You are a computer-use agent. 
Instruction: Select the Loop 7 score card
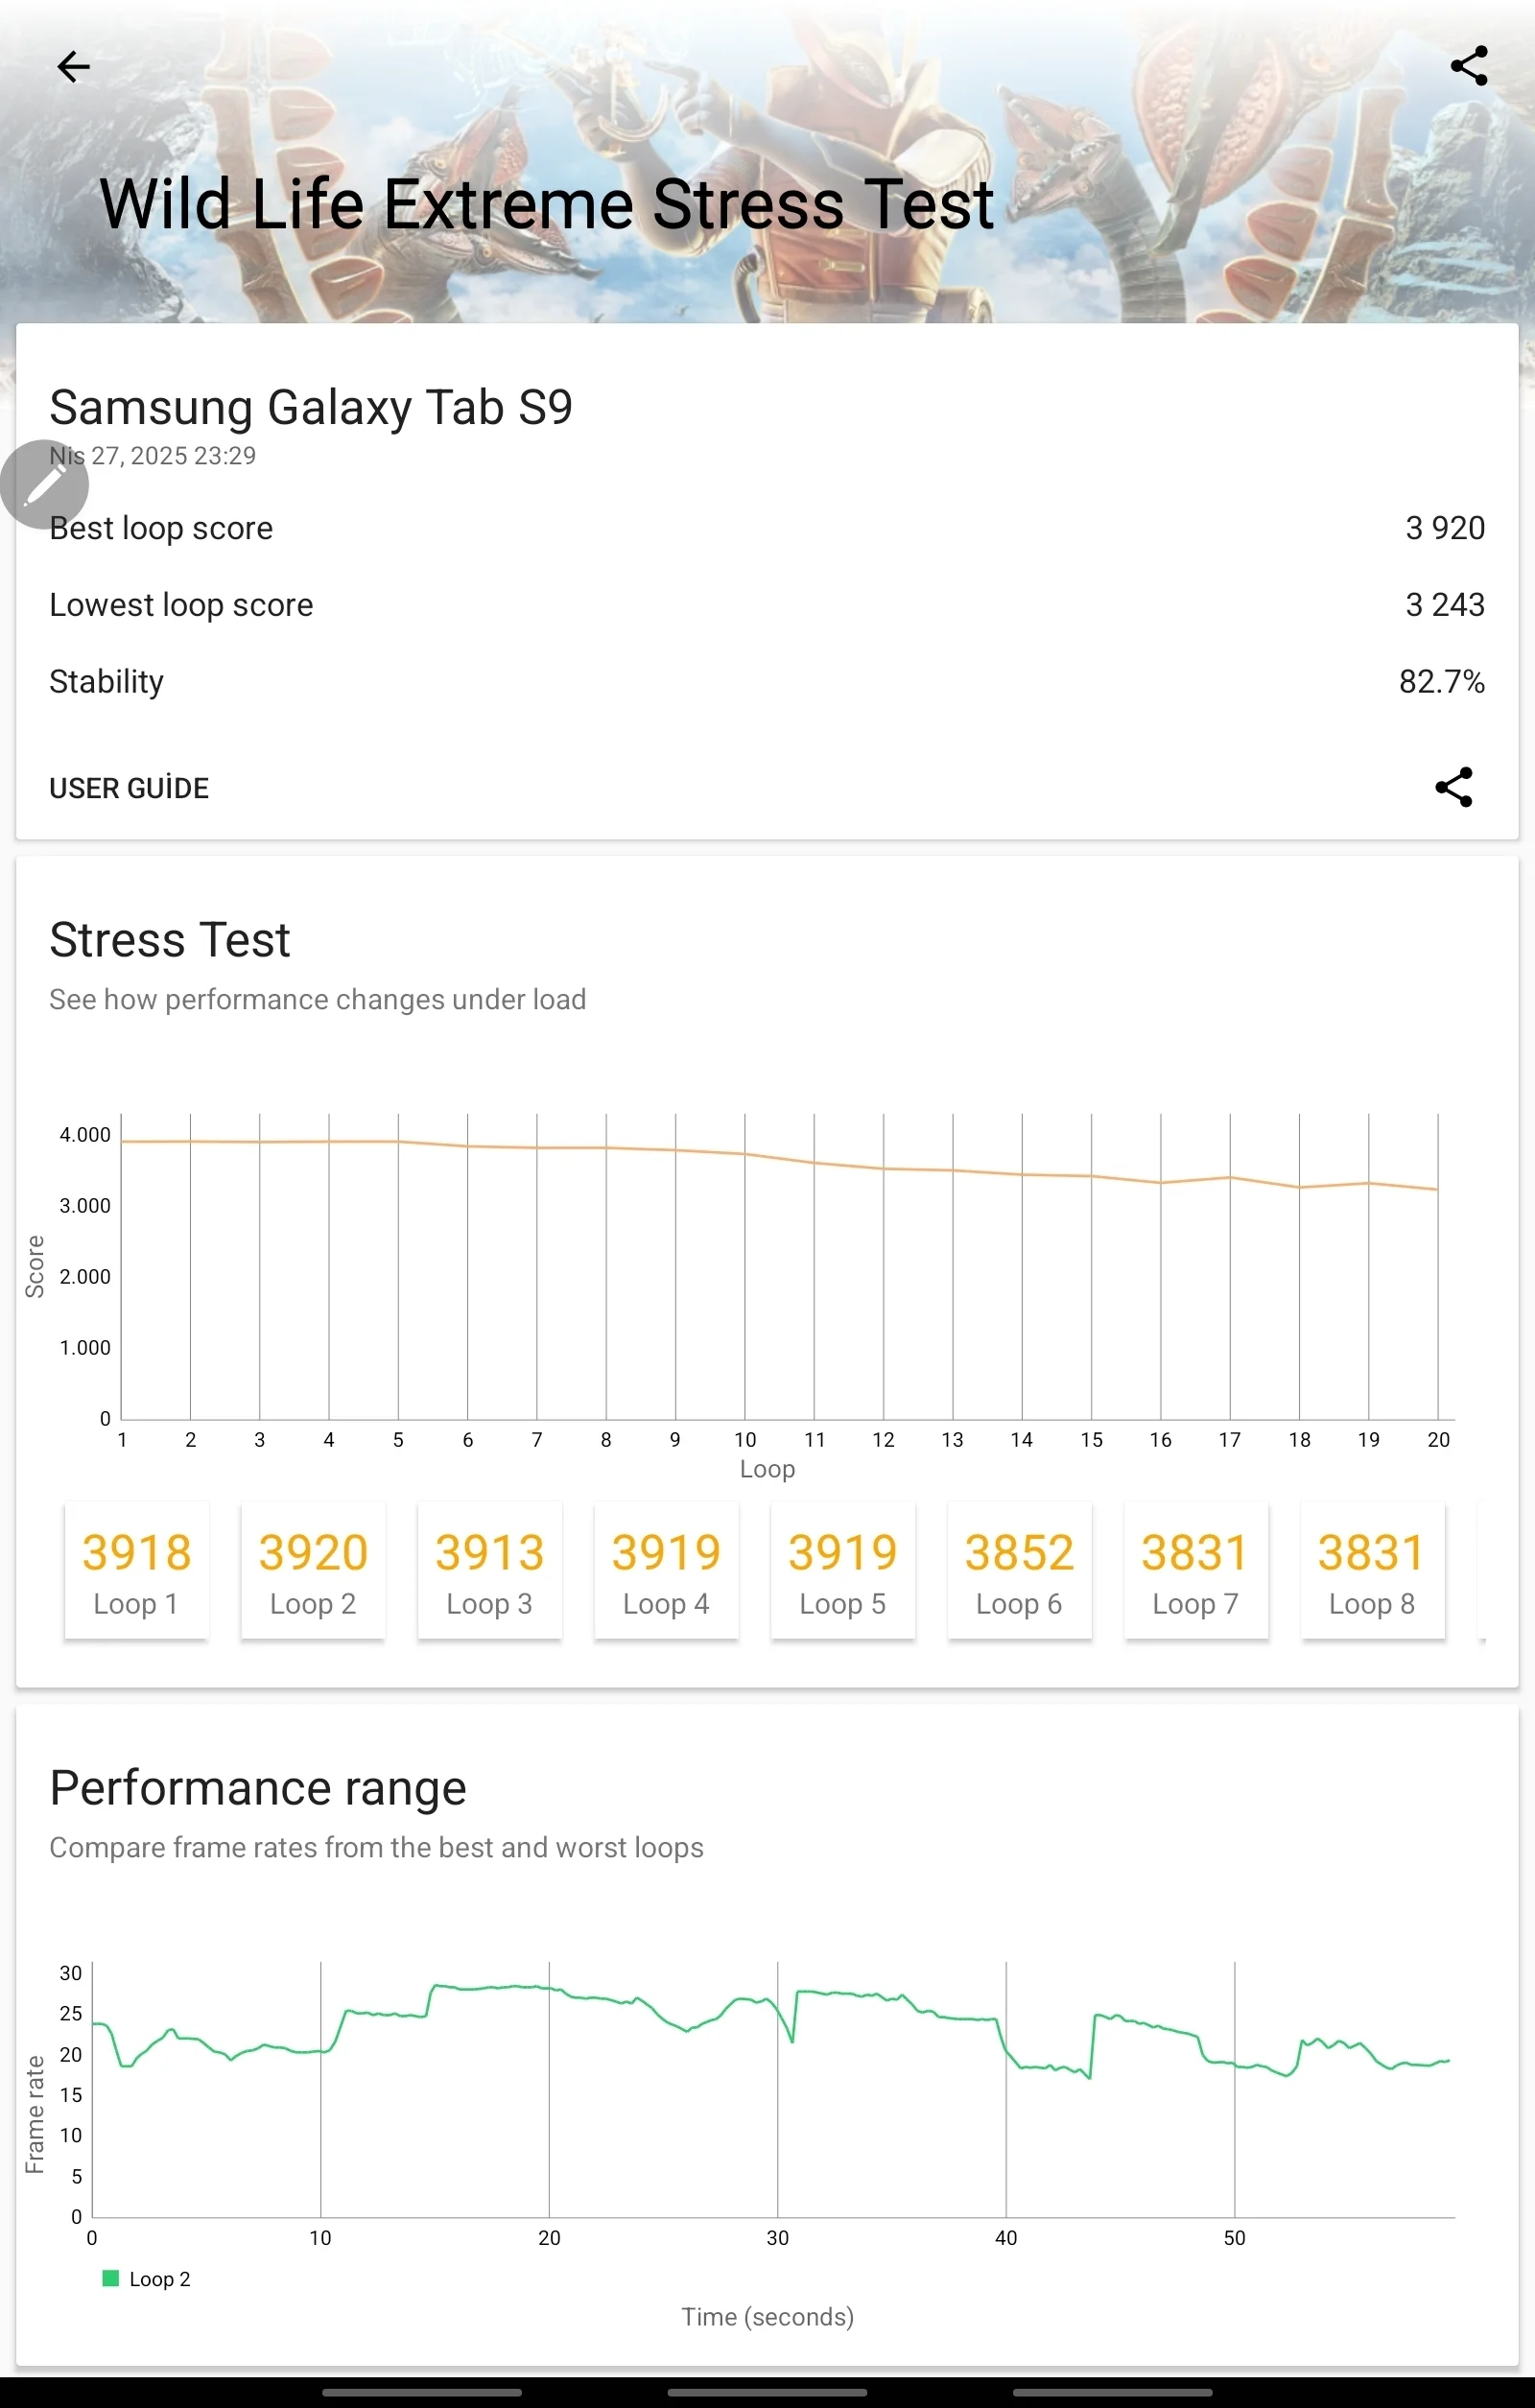(x=1195, y=1570)
